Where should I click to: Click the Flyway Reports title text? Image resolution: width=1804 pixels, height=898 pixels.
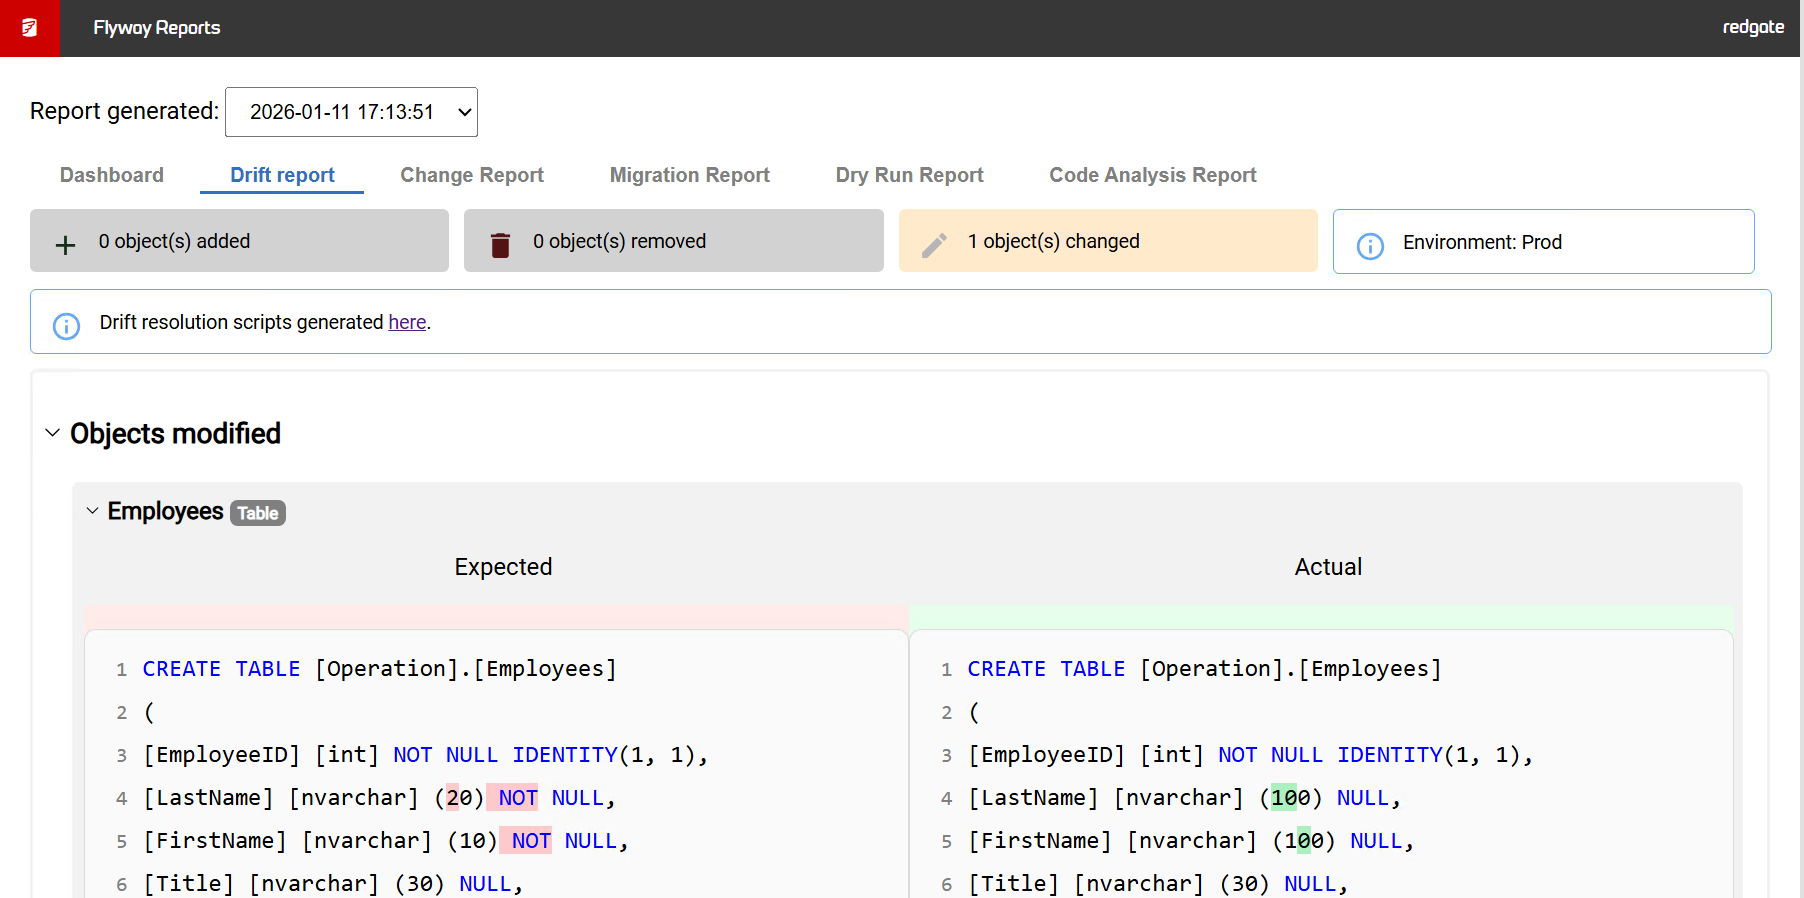click(157, 28)
